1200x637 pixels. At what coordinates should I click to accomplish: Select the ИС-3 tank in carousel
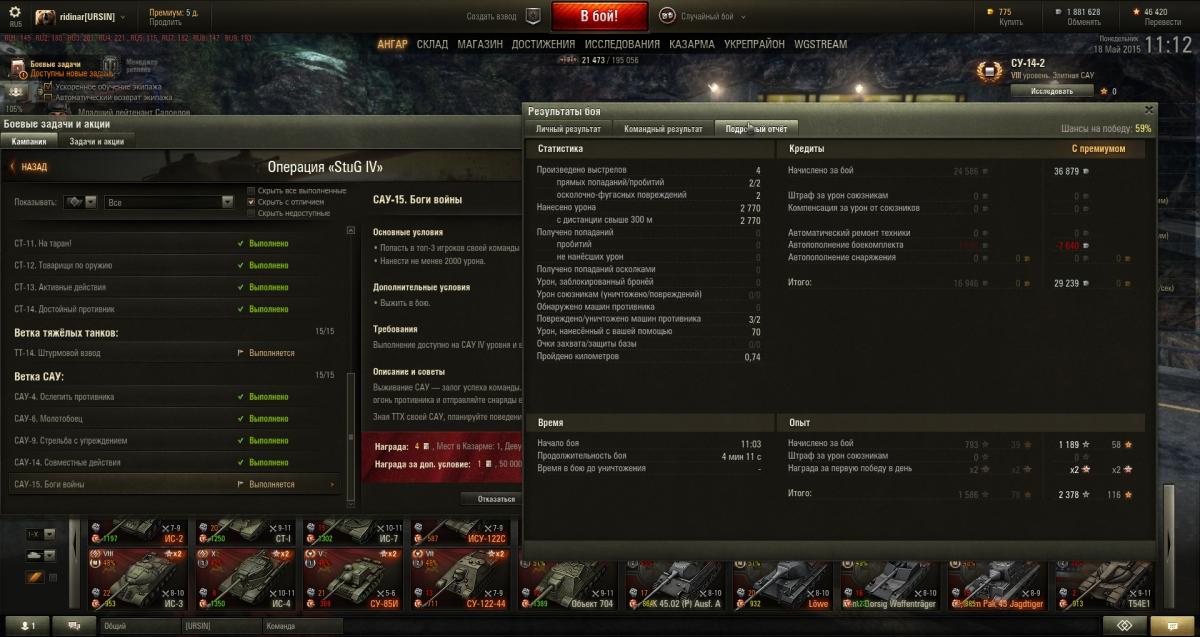tap(139, 578)
